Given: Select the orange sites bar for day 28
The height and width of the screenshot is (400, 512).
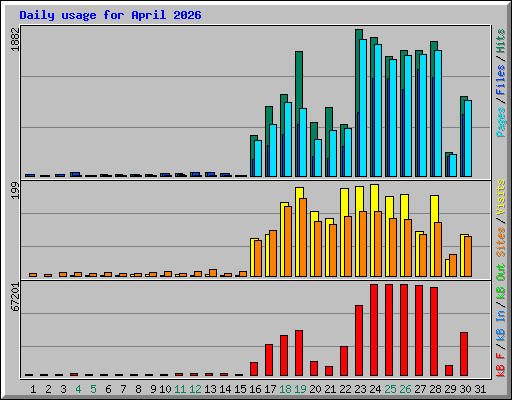Looking at the screenshot, I should pos(438,249).
